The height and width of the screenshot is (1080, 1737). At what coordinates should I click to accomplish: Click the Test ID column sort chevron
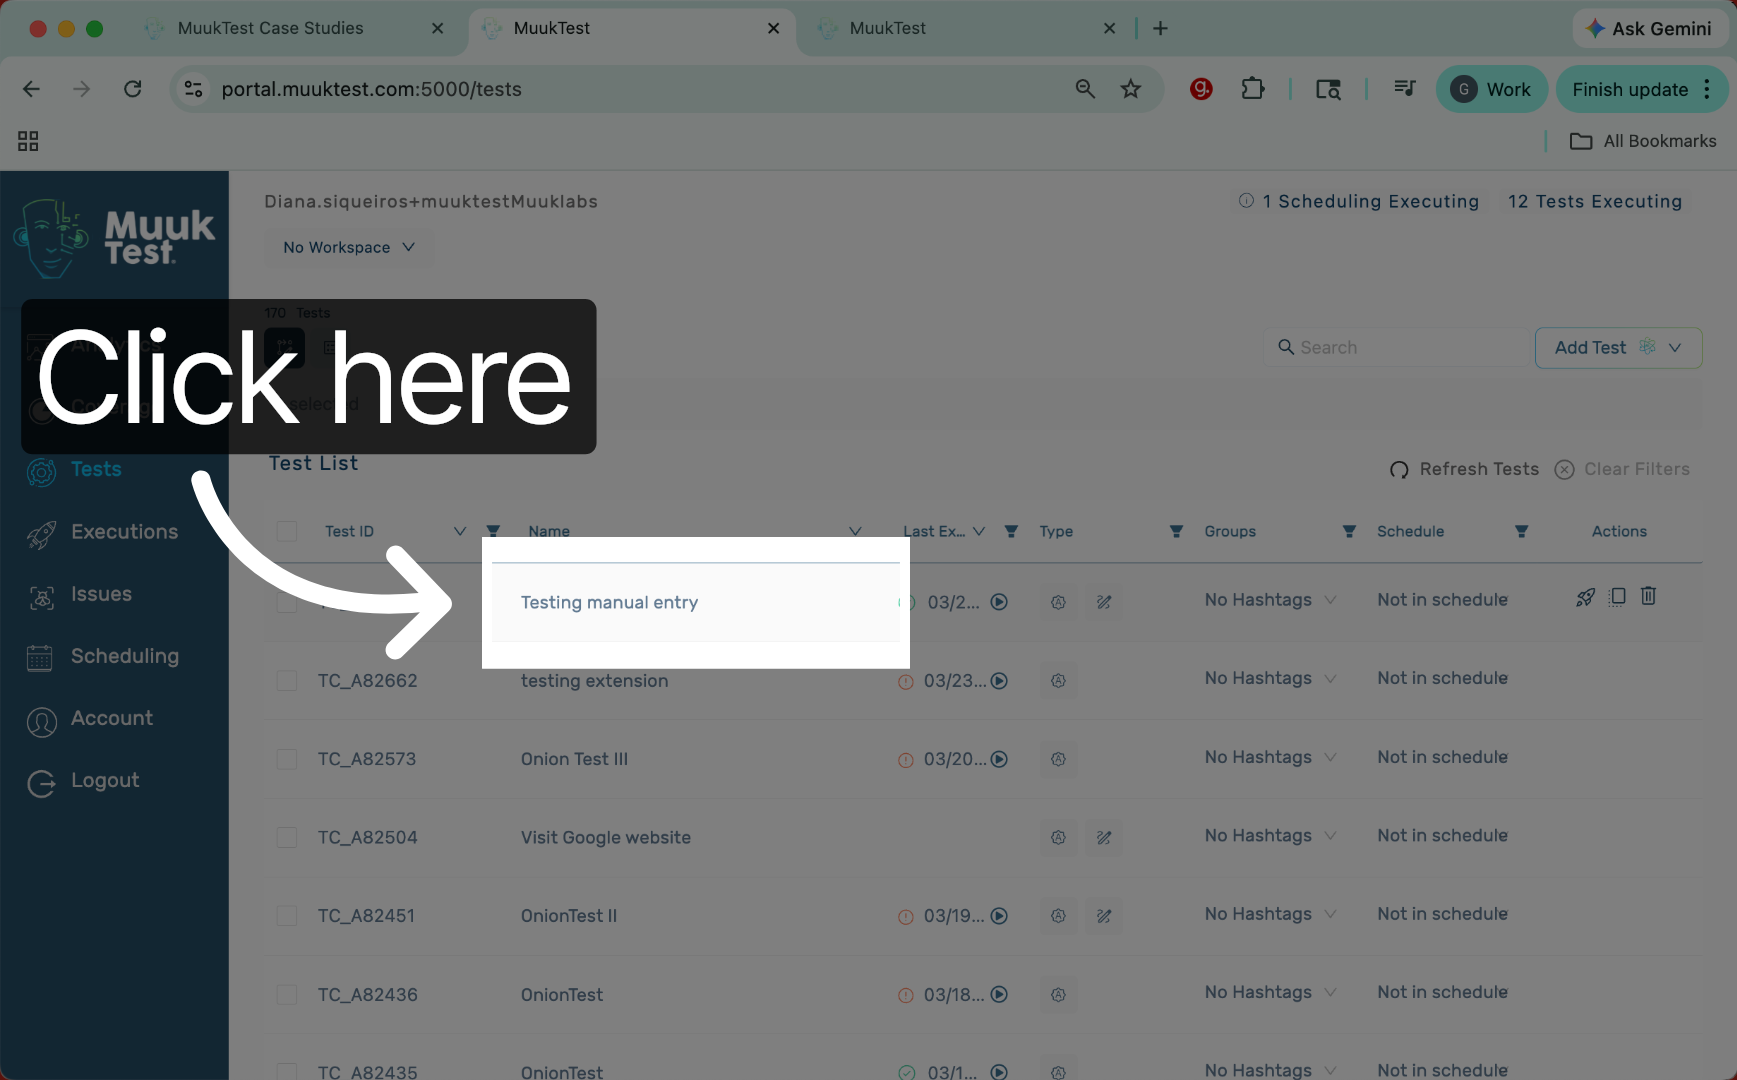pos(460,531)
